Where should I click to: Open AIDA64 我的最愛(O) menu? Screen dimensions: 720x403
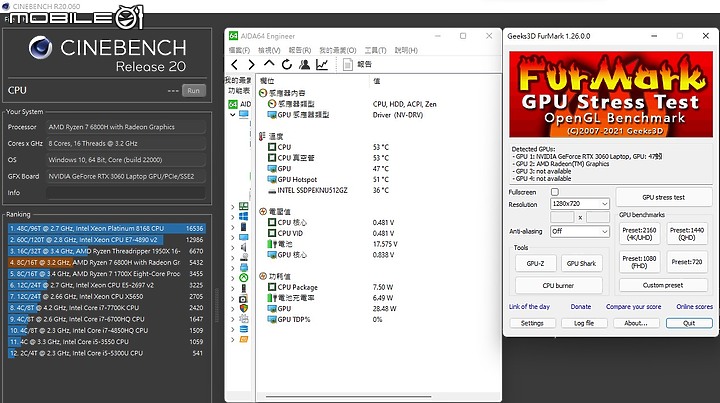coord(338,50)
